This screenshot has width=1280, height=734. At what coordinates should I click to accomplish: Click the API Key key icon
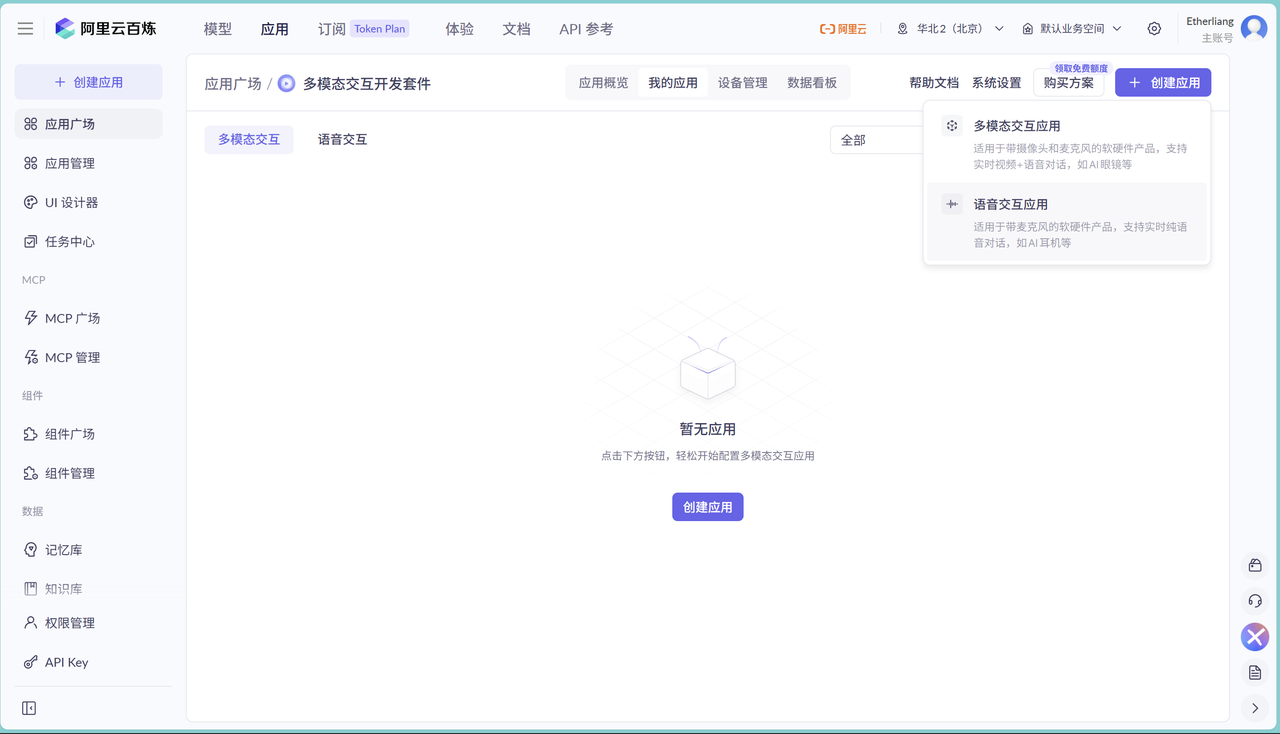click(x=31, y=662)
